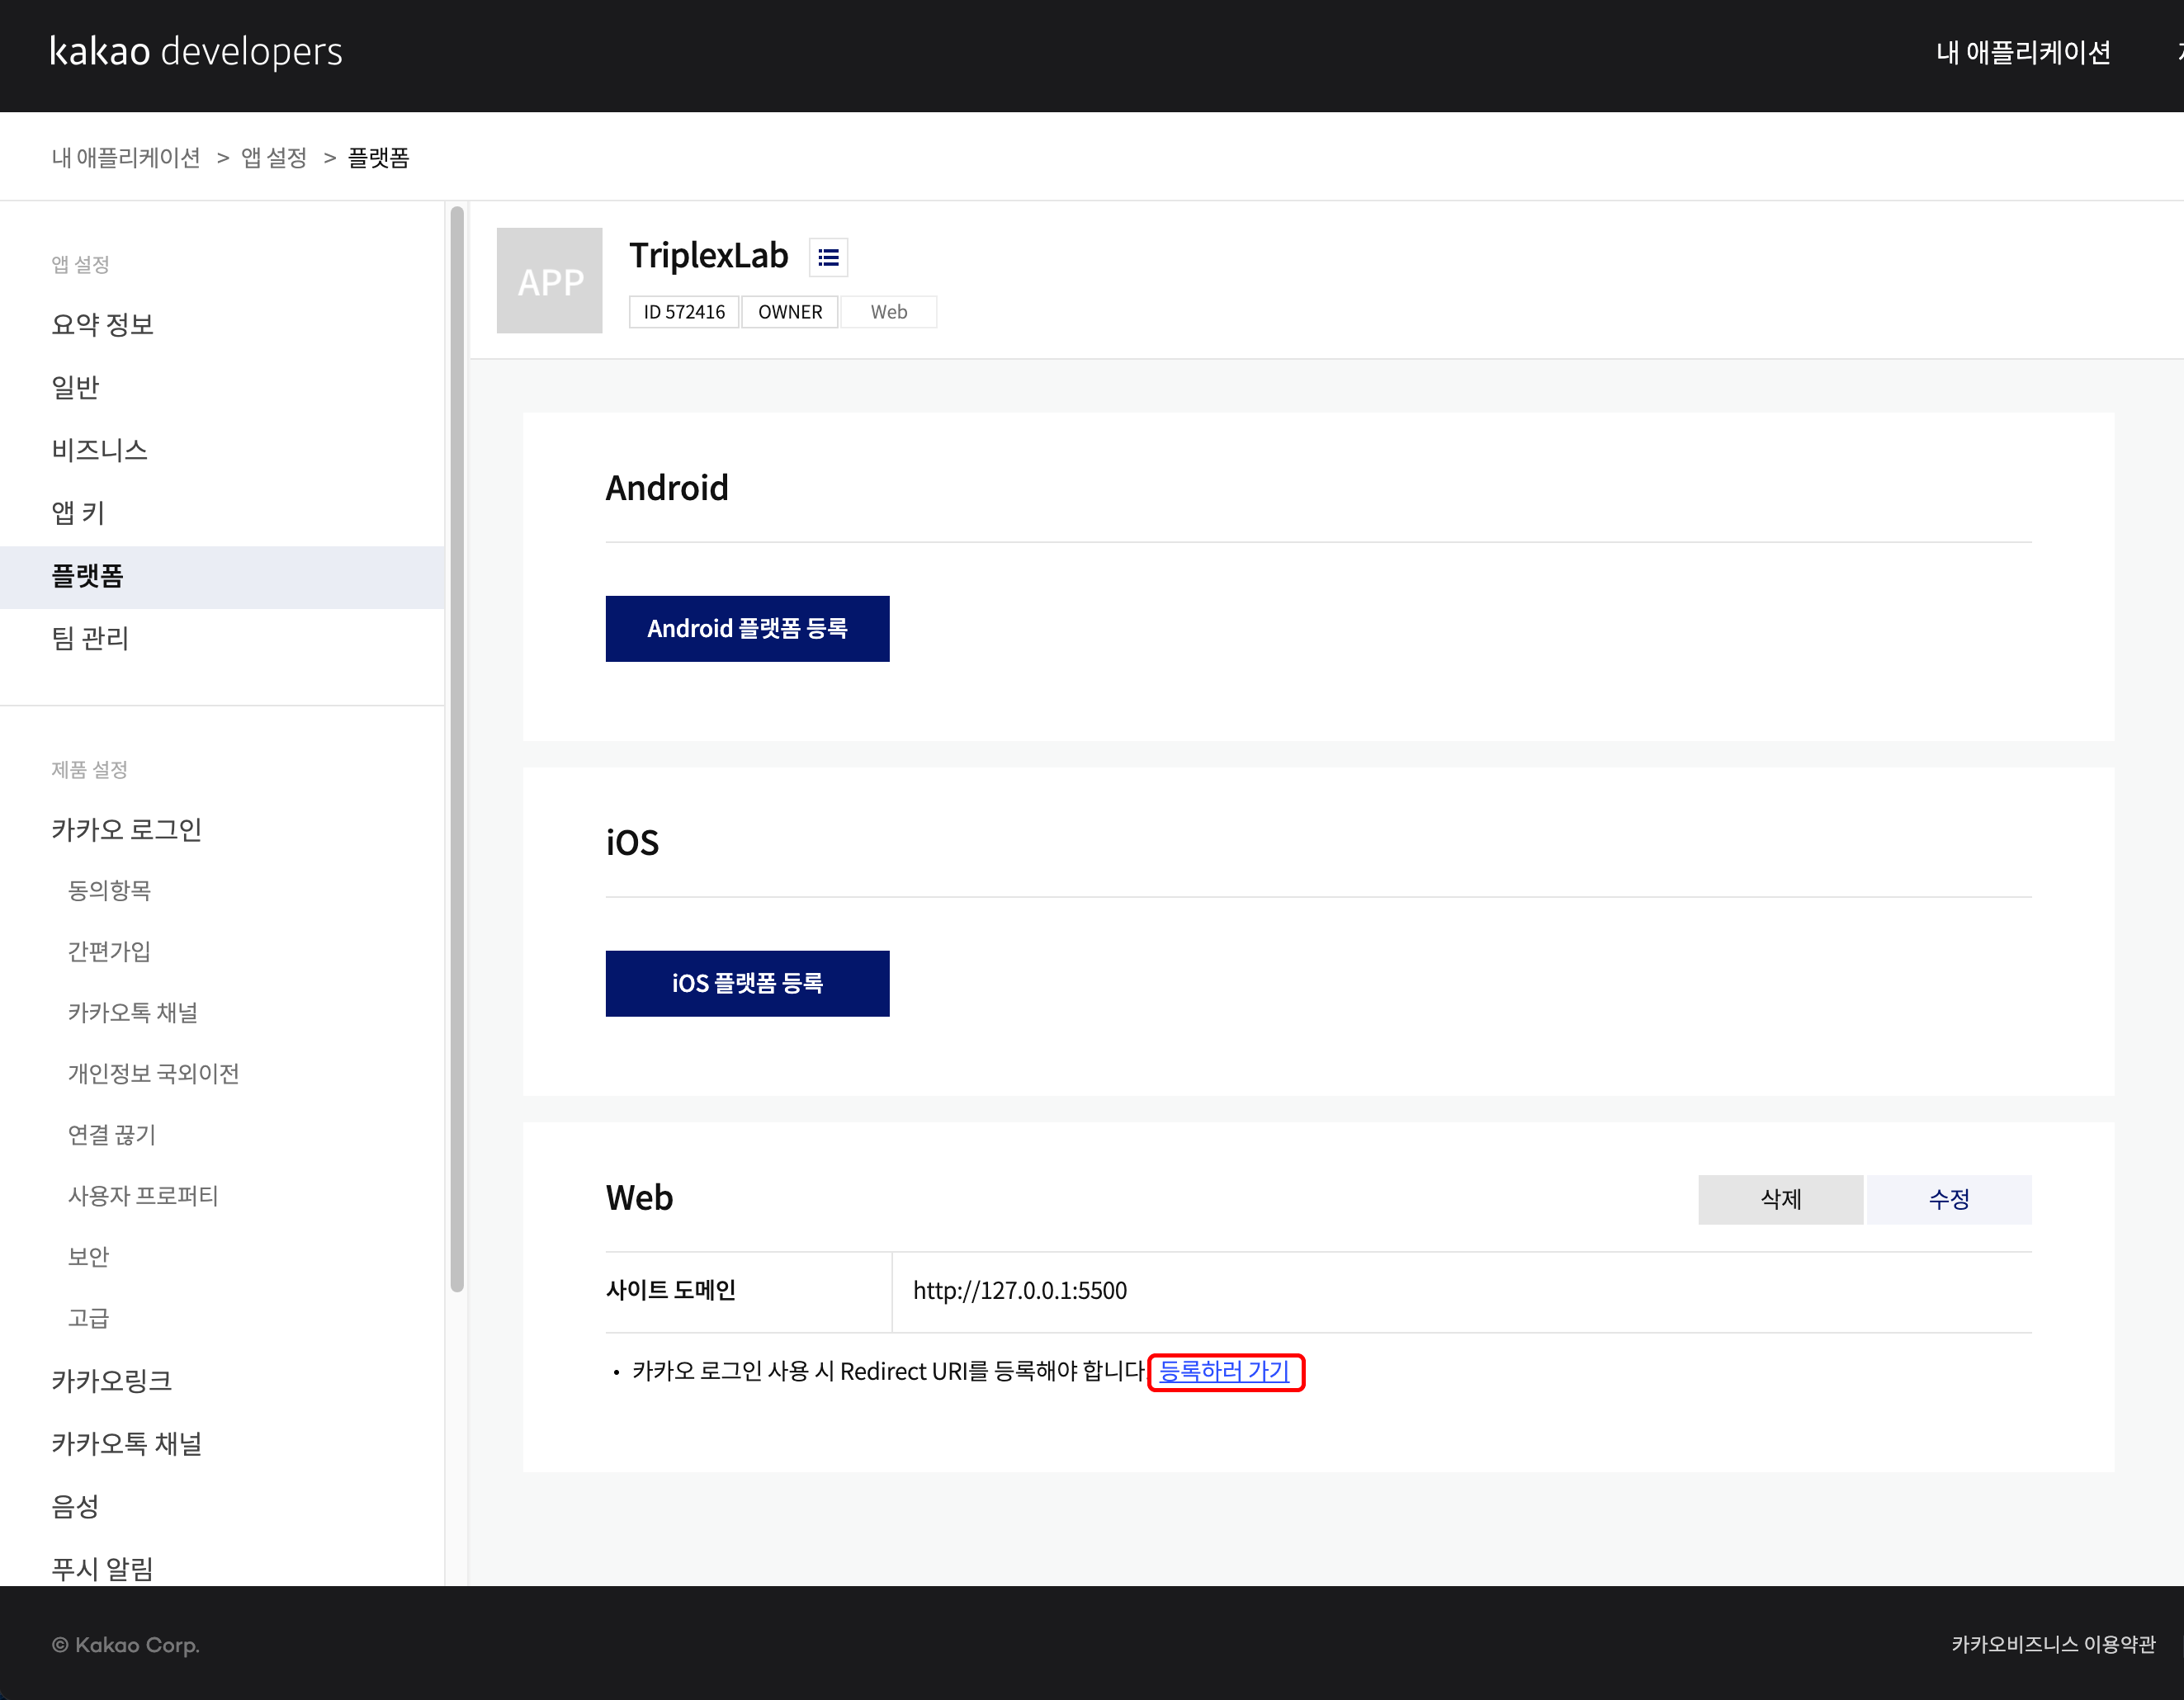Open the 보안 sub-menu item

[88, 1257]
